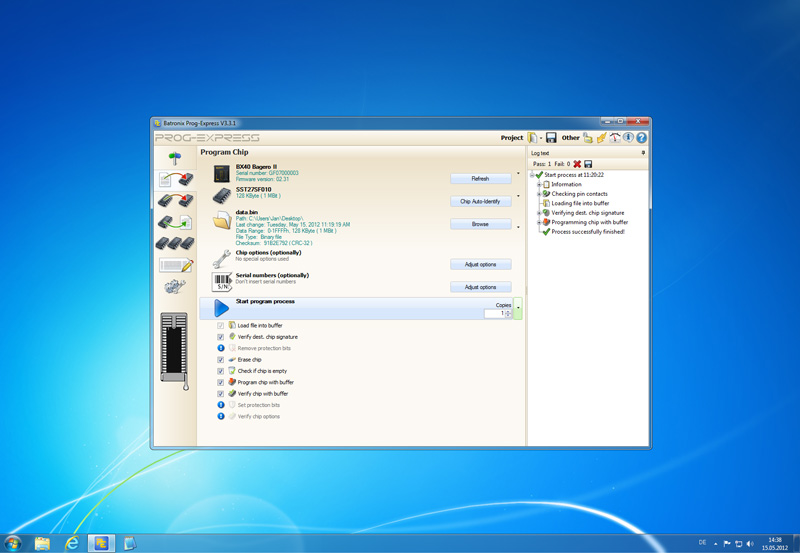Open the gauge meter tool in toolbar
Screen dimensions: 800x553
(x=615, y=138)
